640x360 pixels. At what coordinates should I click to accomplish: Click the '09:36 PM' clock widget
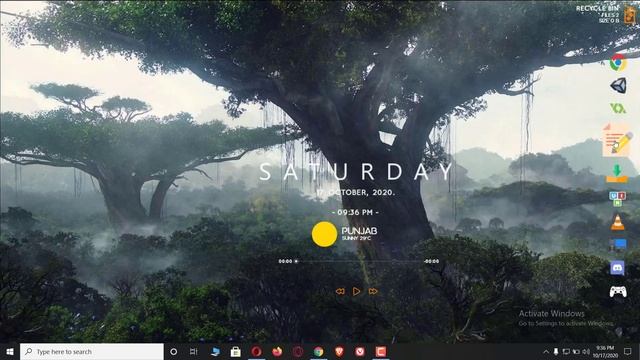click(x=355, y=212)
